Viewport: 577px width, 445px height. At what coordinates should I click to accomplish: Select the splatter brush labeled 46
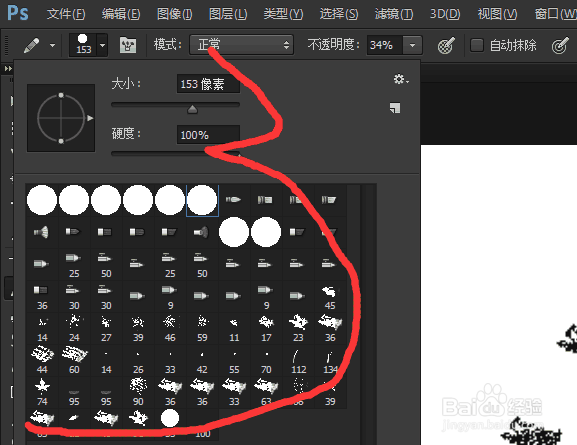170,328
